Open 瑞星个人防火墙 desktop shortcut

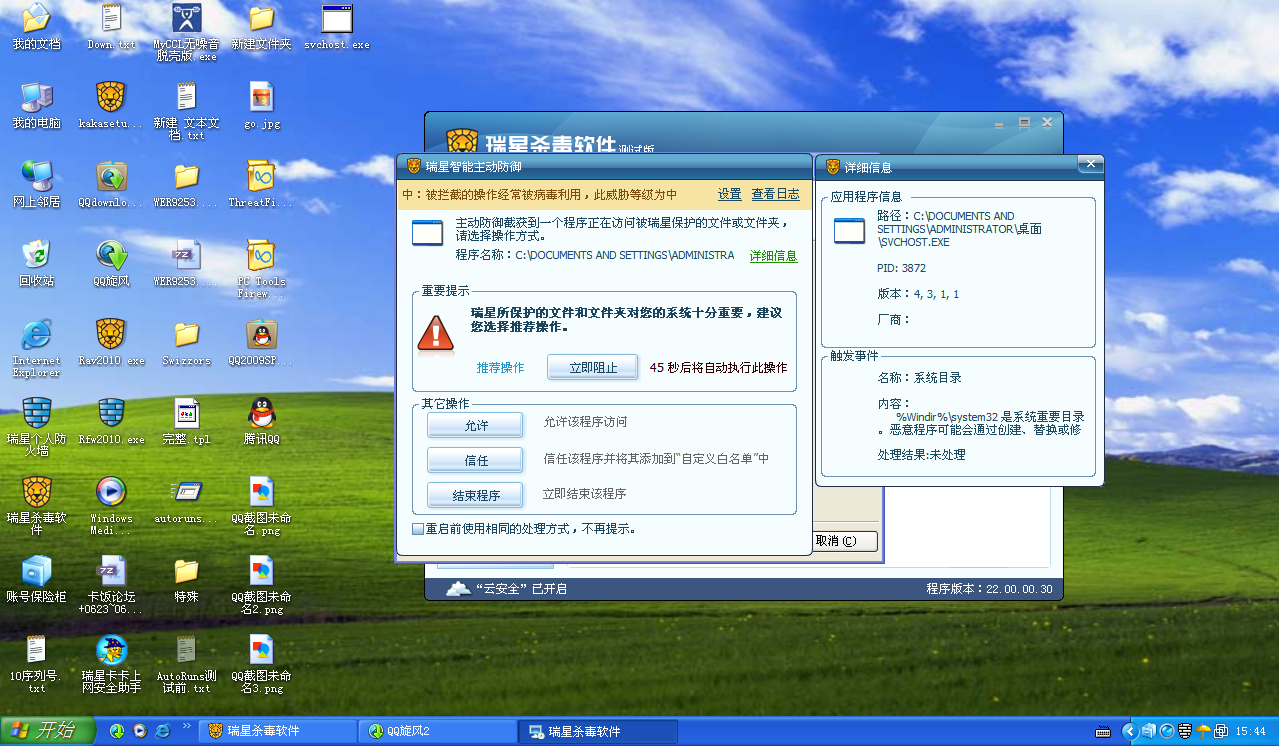tap(36, 427)
